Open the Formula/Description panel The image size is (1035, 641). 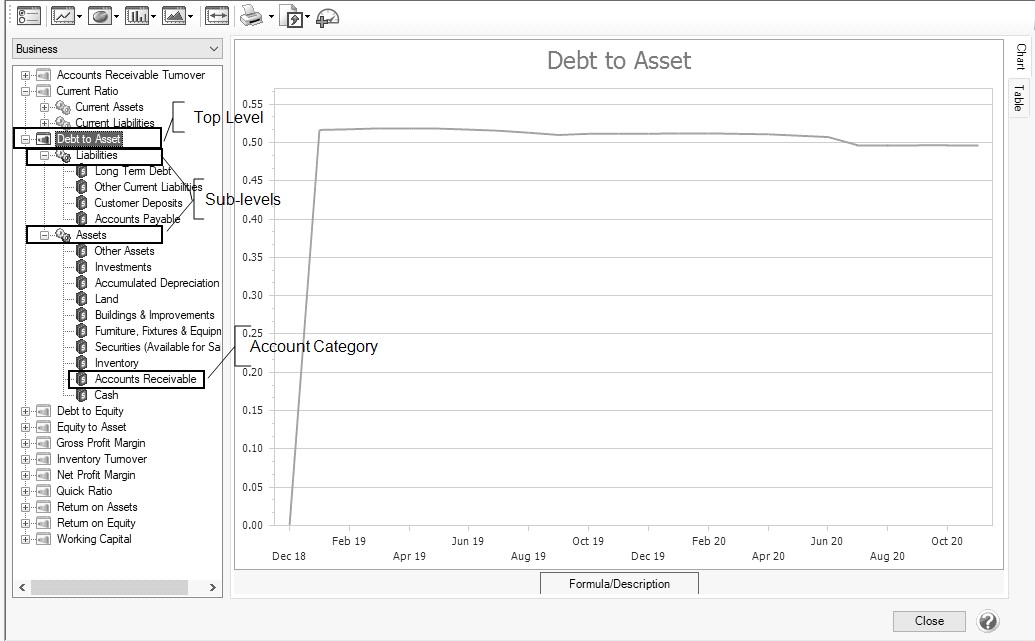click(619, 584)
